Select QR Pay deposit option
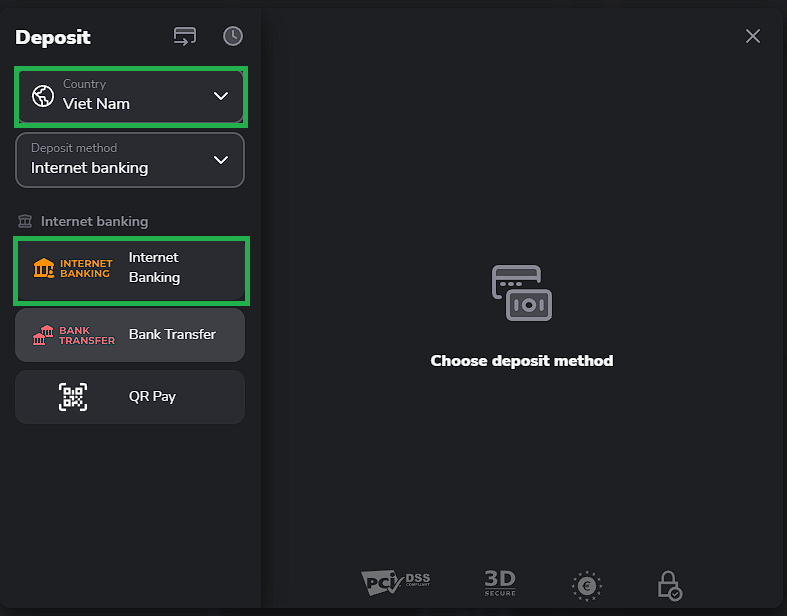The height and width of the screenshot is (616, 787). 152,397
